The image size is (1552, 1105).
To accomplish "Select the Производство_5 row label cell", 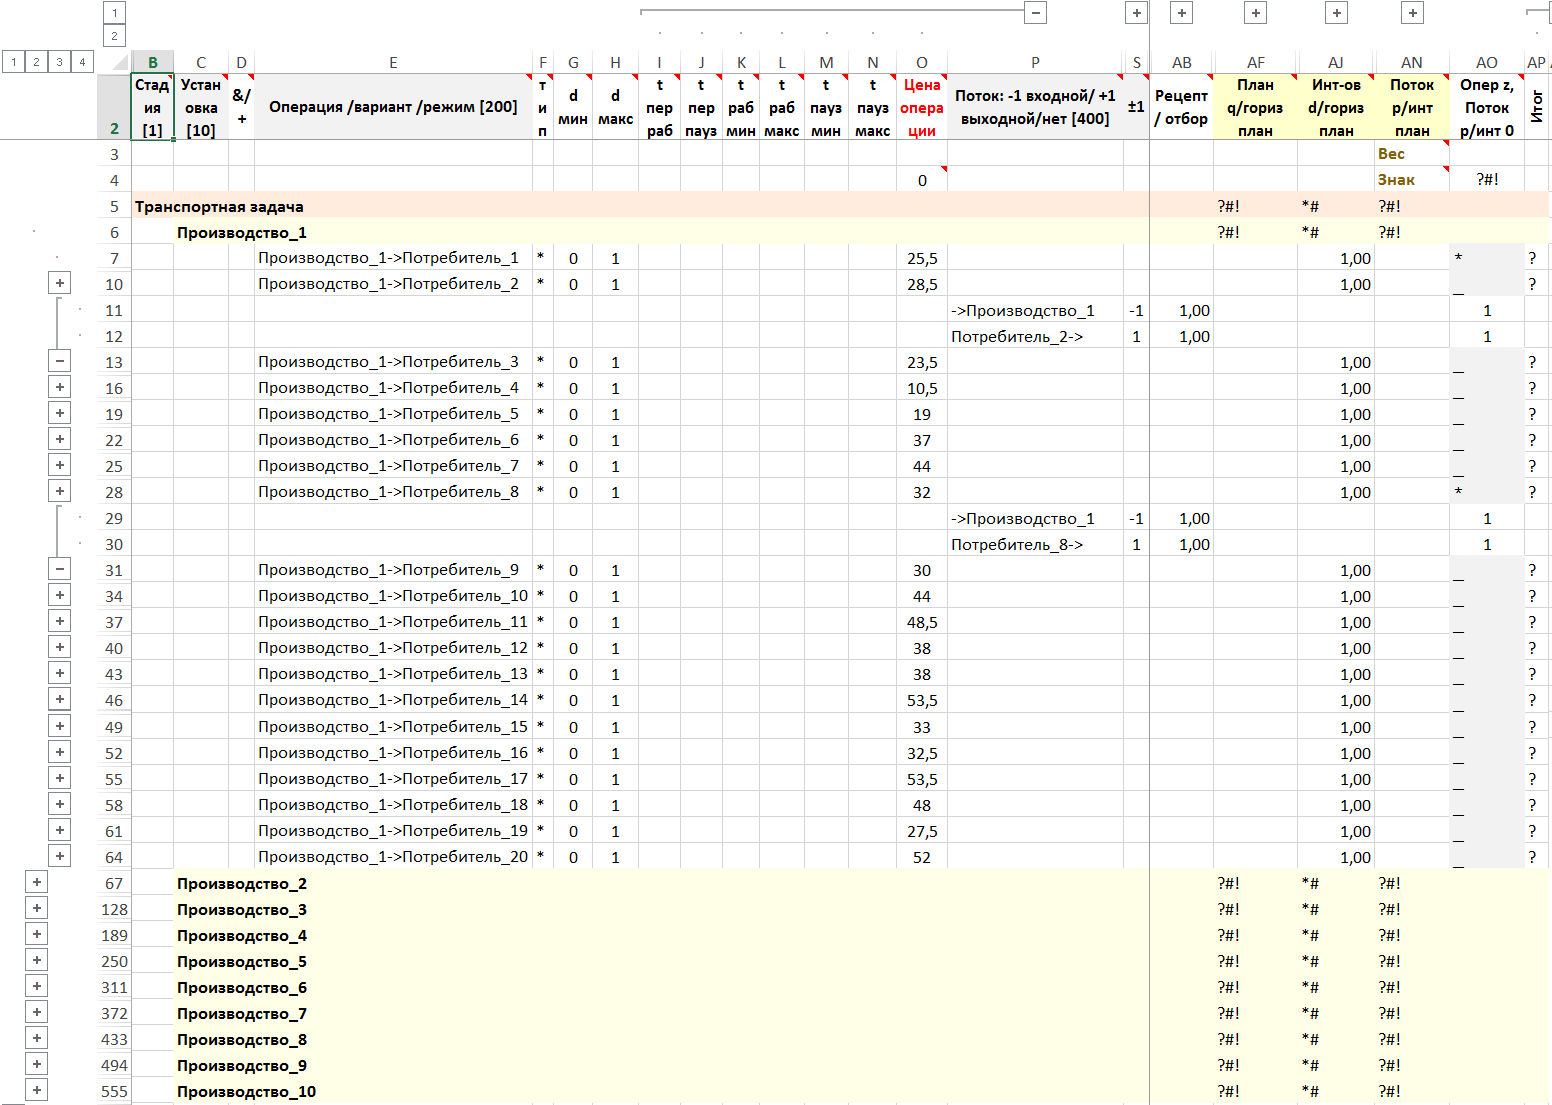I will pos(242,962).
